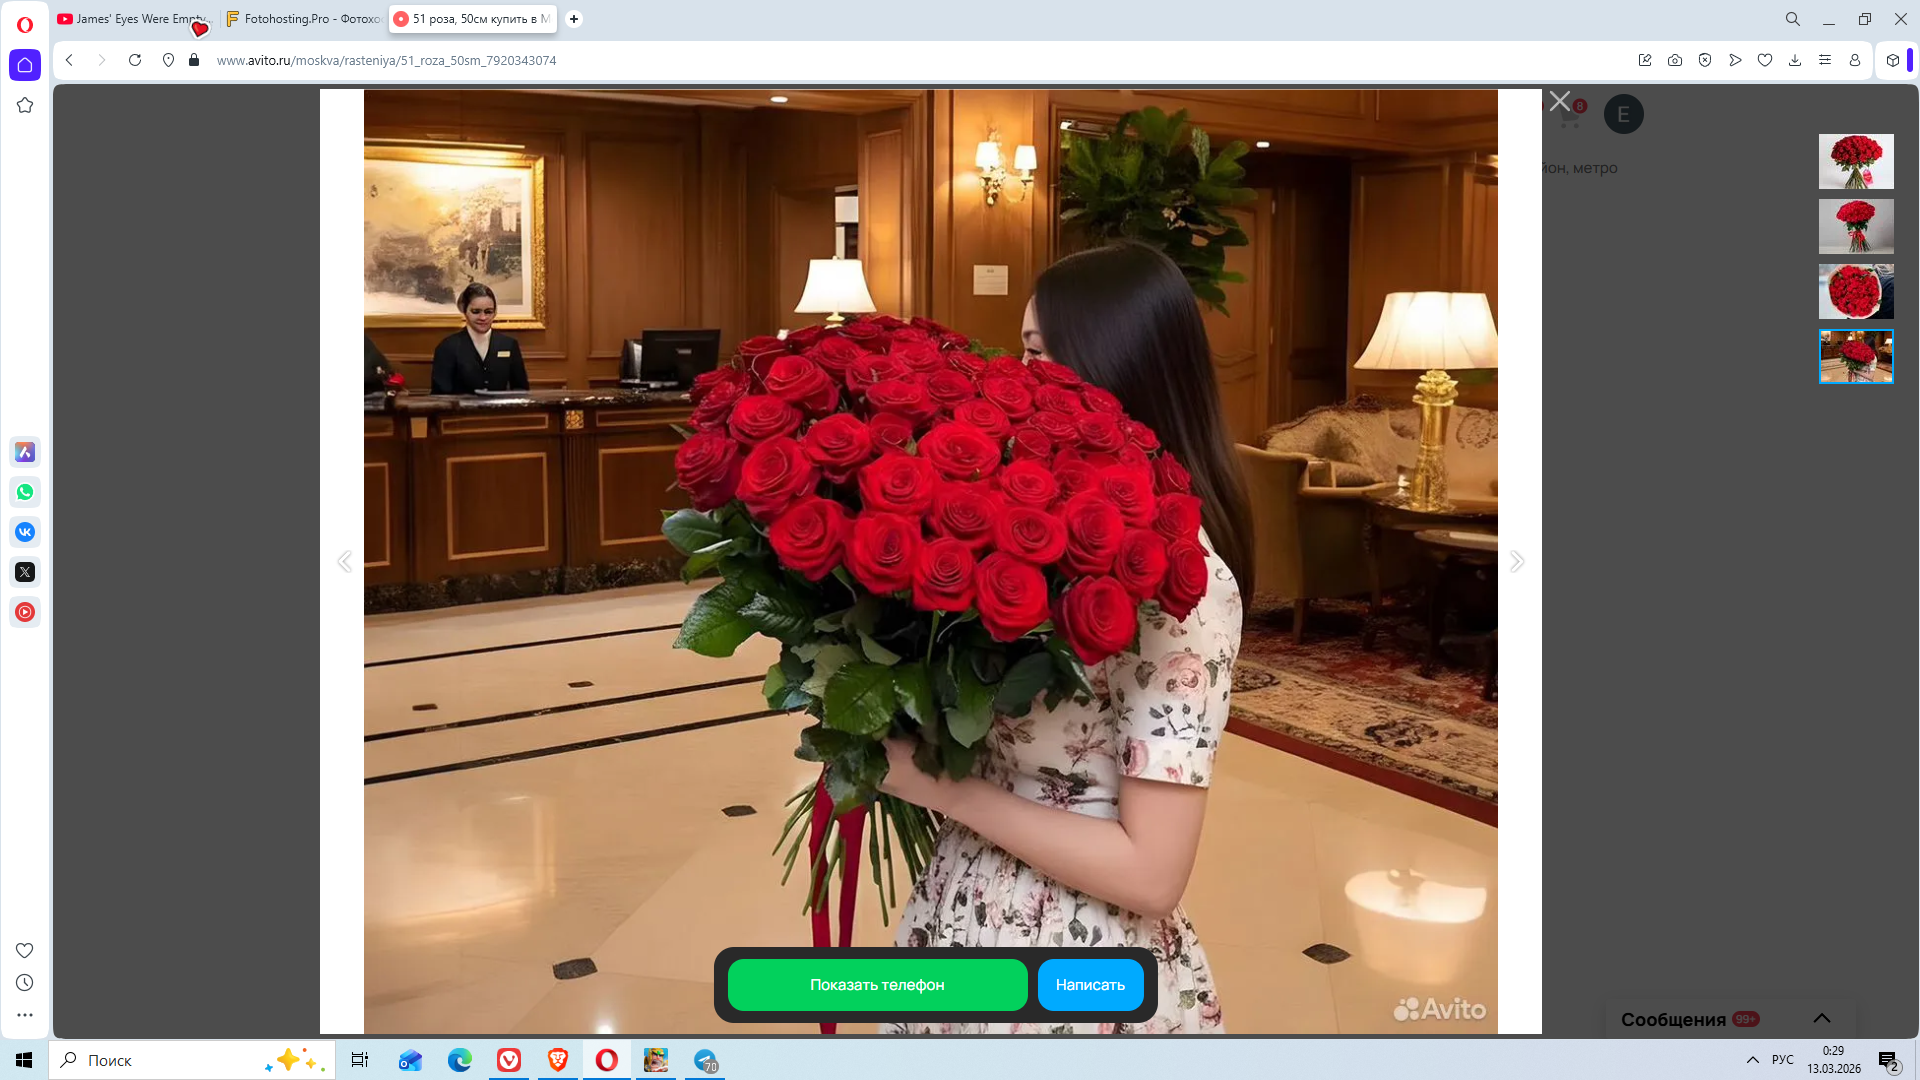Close the photo gallery overlay
This screenshot has height=1080, width=1920.
1560,101
